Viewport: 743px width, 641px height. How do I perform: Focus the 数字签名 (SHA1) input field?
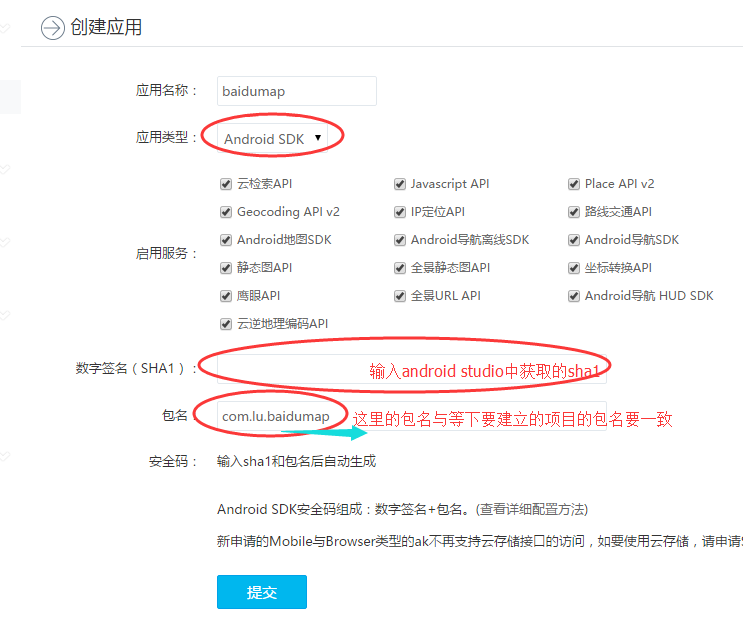[412, 369]
